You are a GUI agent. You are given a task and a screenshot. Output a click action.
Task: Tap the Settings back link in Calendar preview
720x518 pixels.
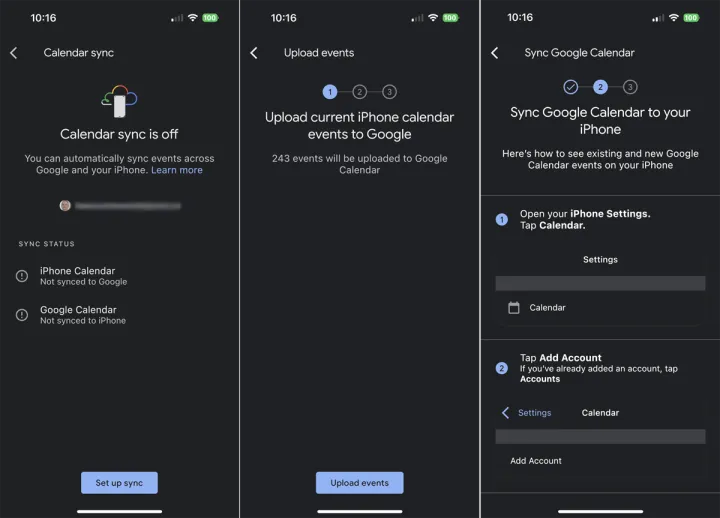[527, 413]
